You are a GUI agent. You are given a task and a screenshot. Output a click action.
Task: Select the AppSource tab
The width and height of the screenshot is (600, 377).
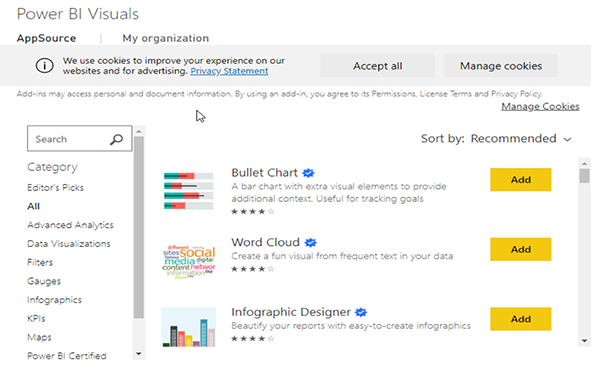tap(46, 38)
